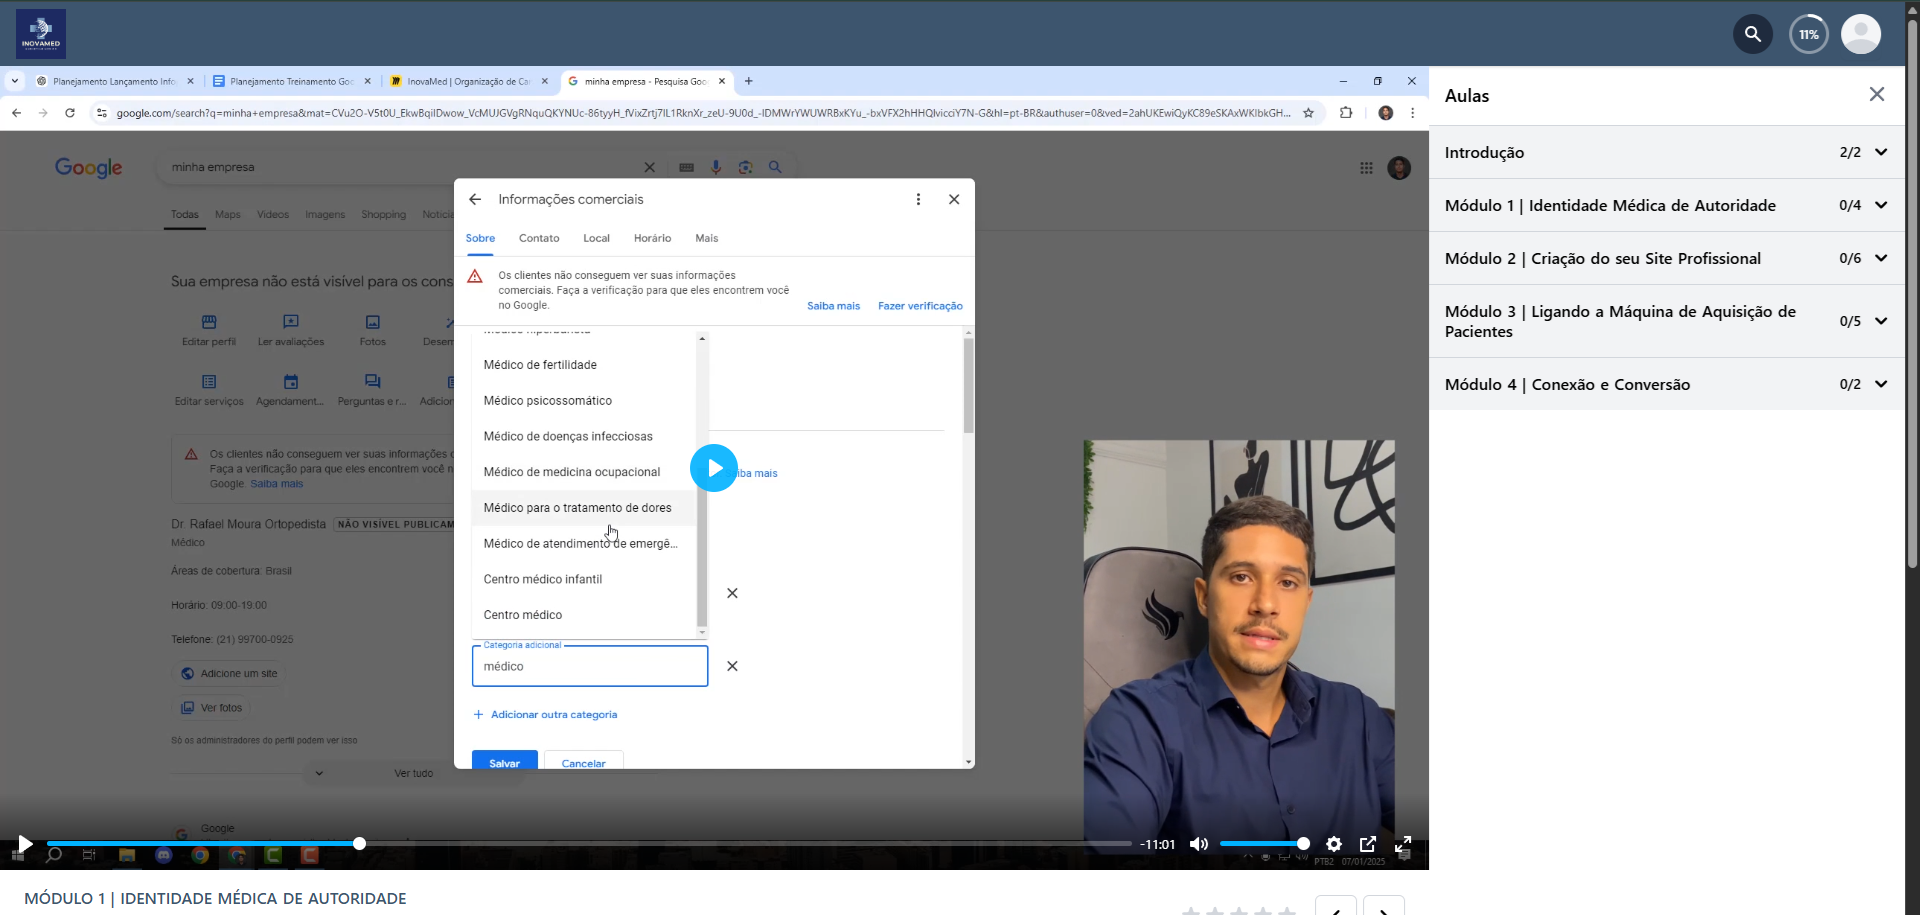Switch to the Local tab
Viewport: 1920px width, 915px height.
coord(596,238)
